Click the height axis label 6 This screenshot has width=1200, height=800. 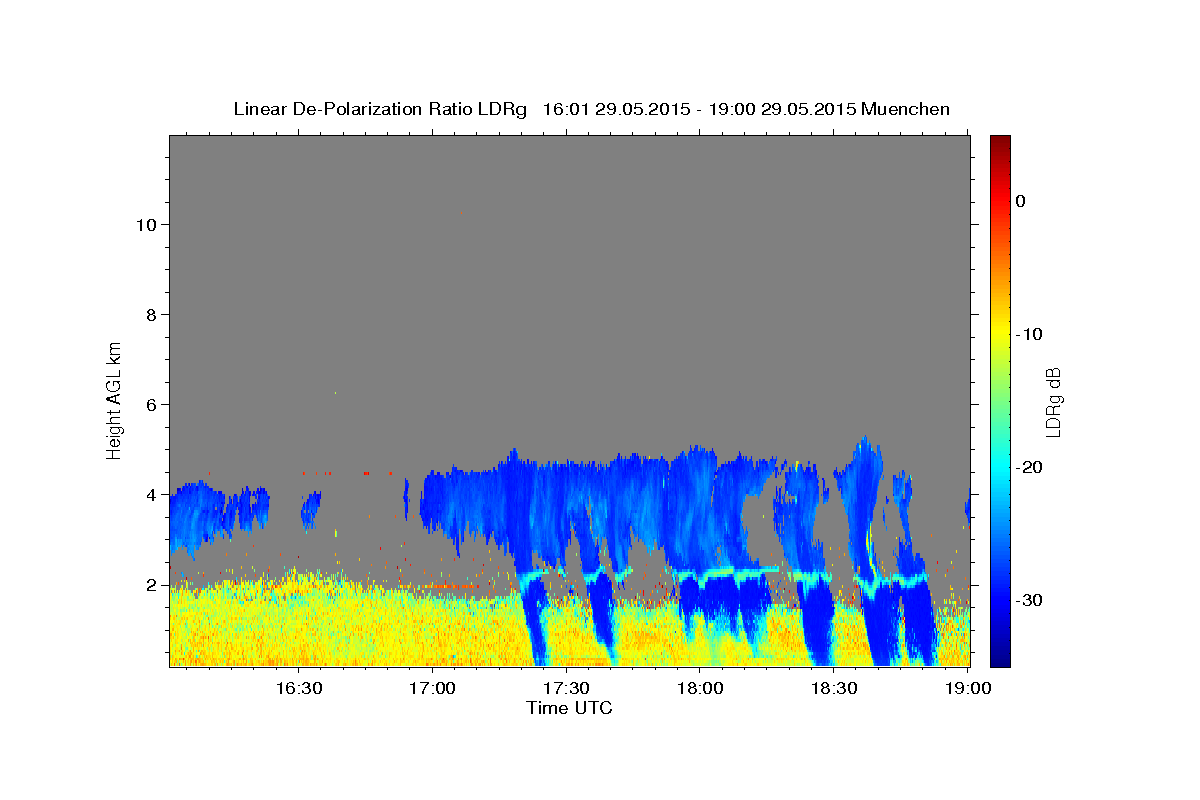[x=152, y=404]
